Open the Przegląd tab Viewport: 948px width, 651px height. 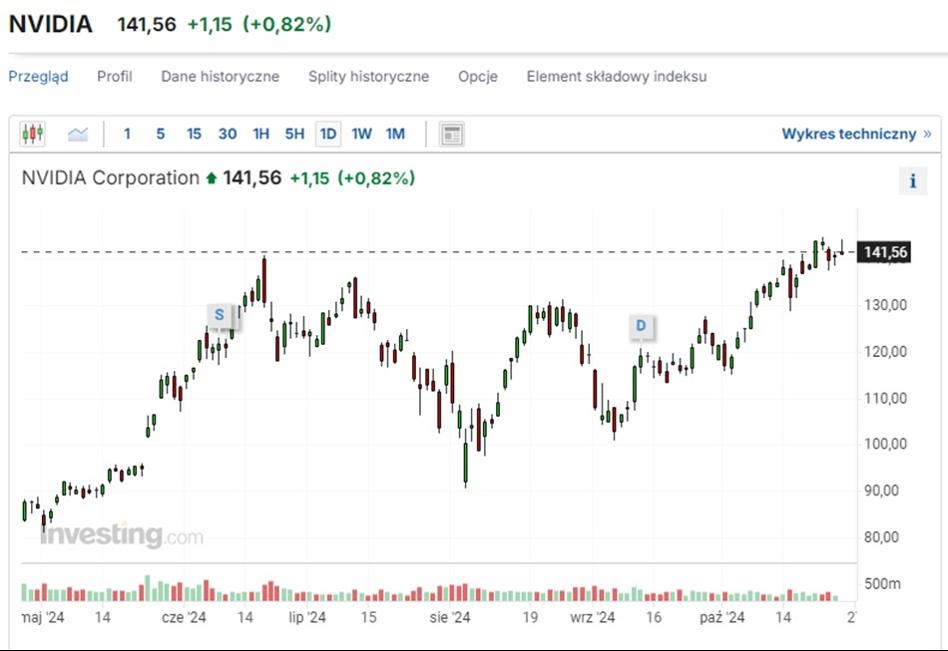[x=38, y=77]
